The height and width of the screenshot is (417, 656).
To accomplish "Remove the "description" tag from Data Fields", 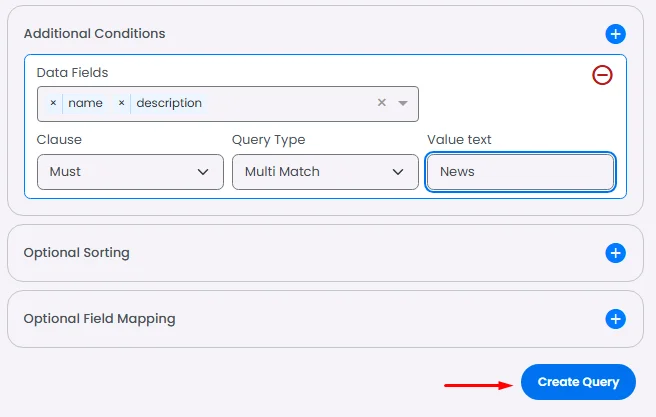I will pyautogui.click(x=121, y=103).
